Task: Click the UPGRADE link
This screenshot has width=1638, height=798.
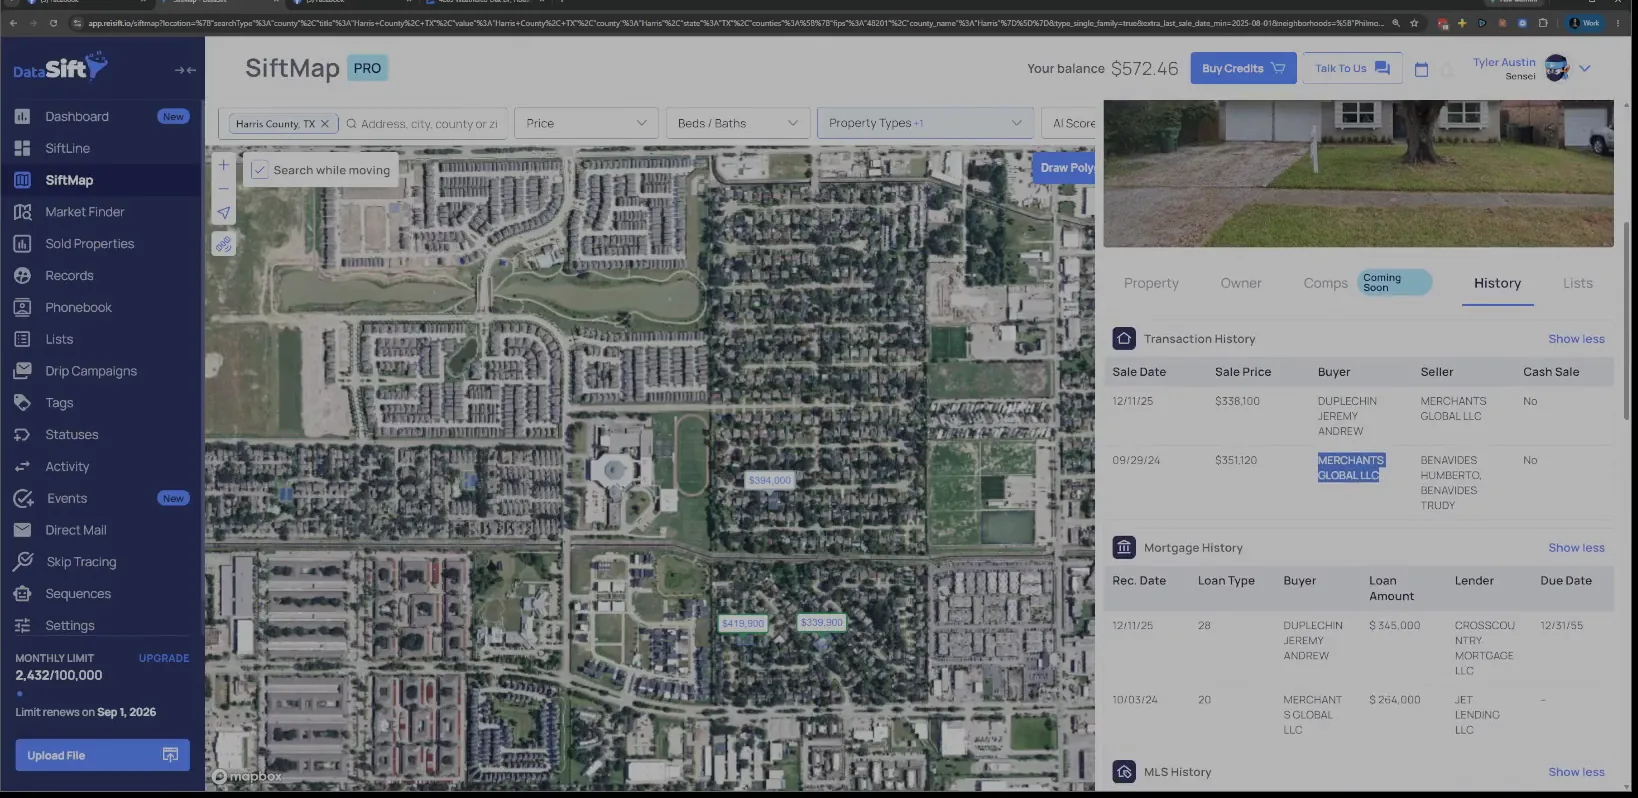Action: point(164,658)
